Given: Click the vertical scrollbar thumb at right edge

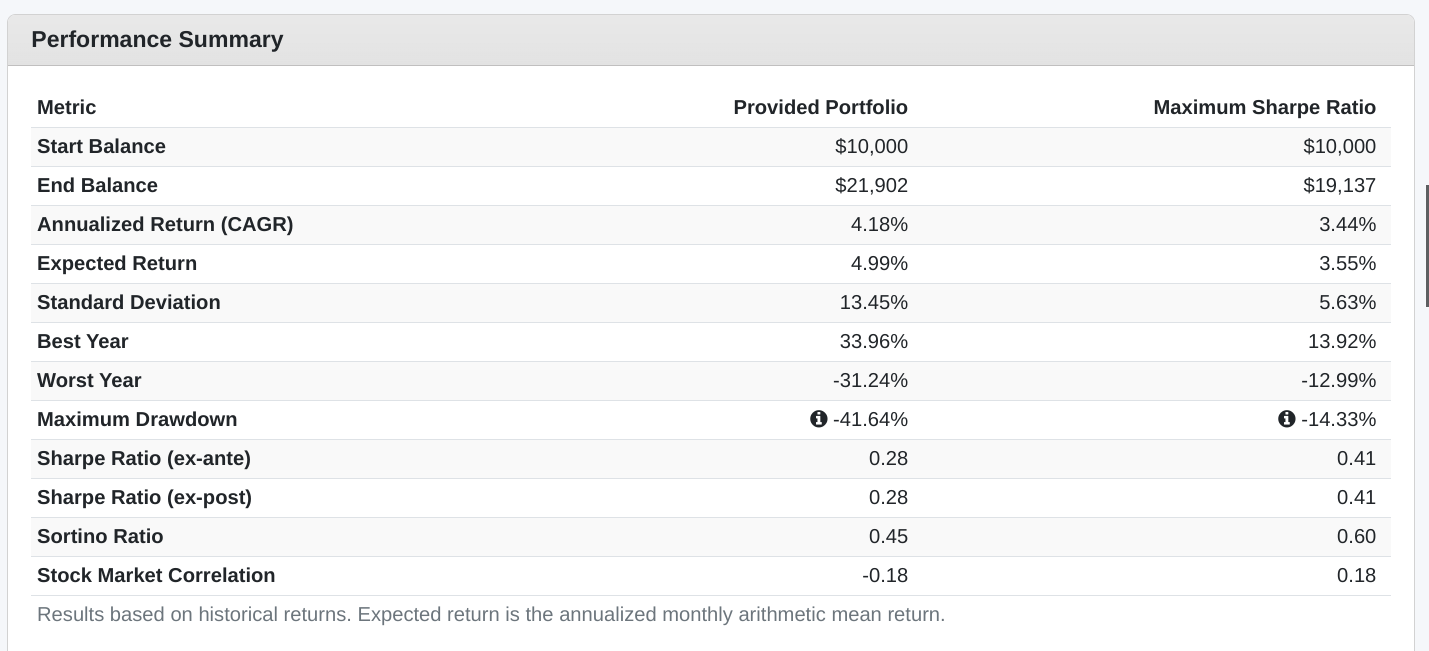Looking at the screenshot, I should 1426,245.
